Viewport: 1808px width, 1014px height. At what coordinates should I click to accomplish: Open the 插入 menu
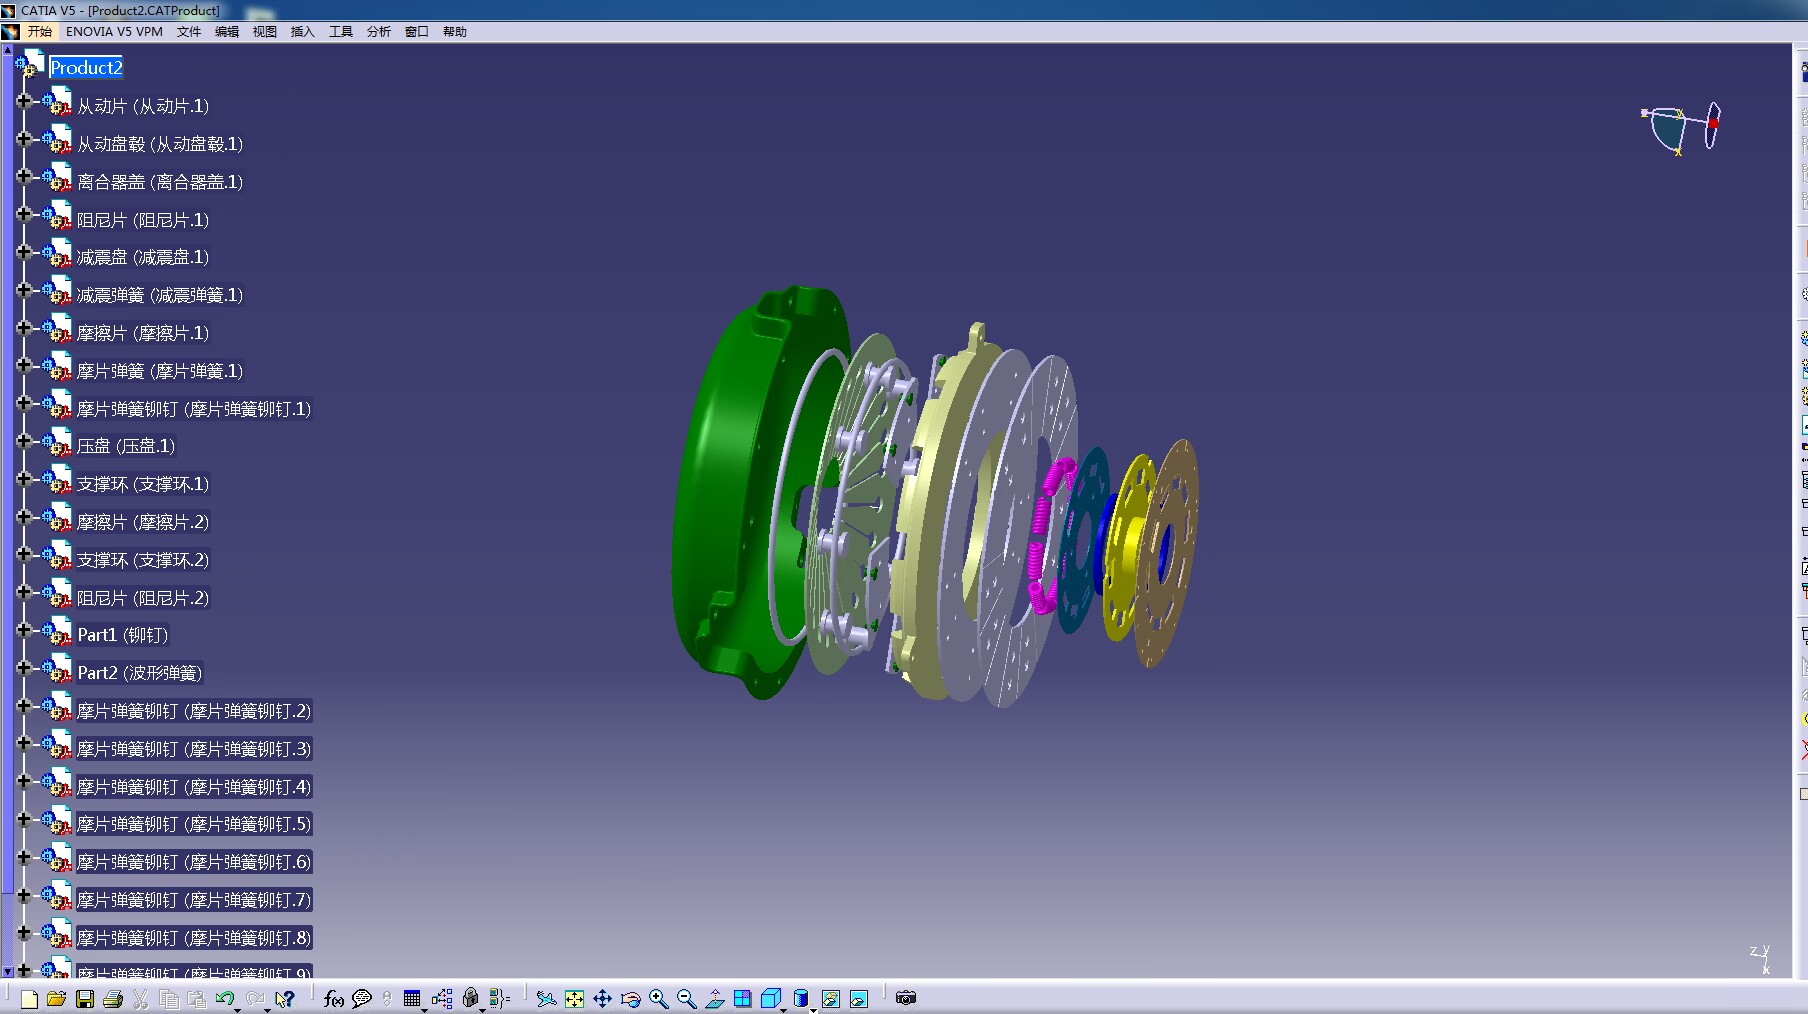(x=303, y=31)
